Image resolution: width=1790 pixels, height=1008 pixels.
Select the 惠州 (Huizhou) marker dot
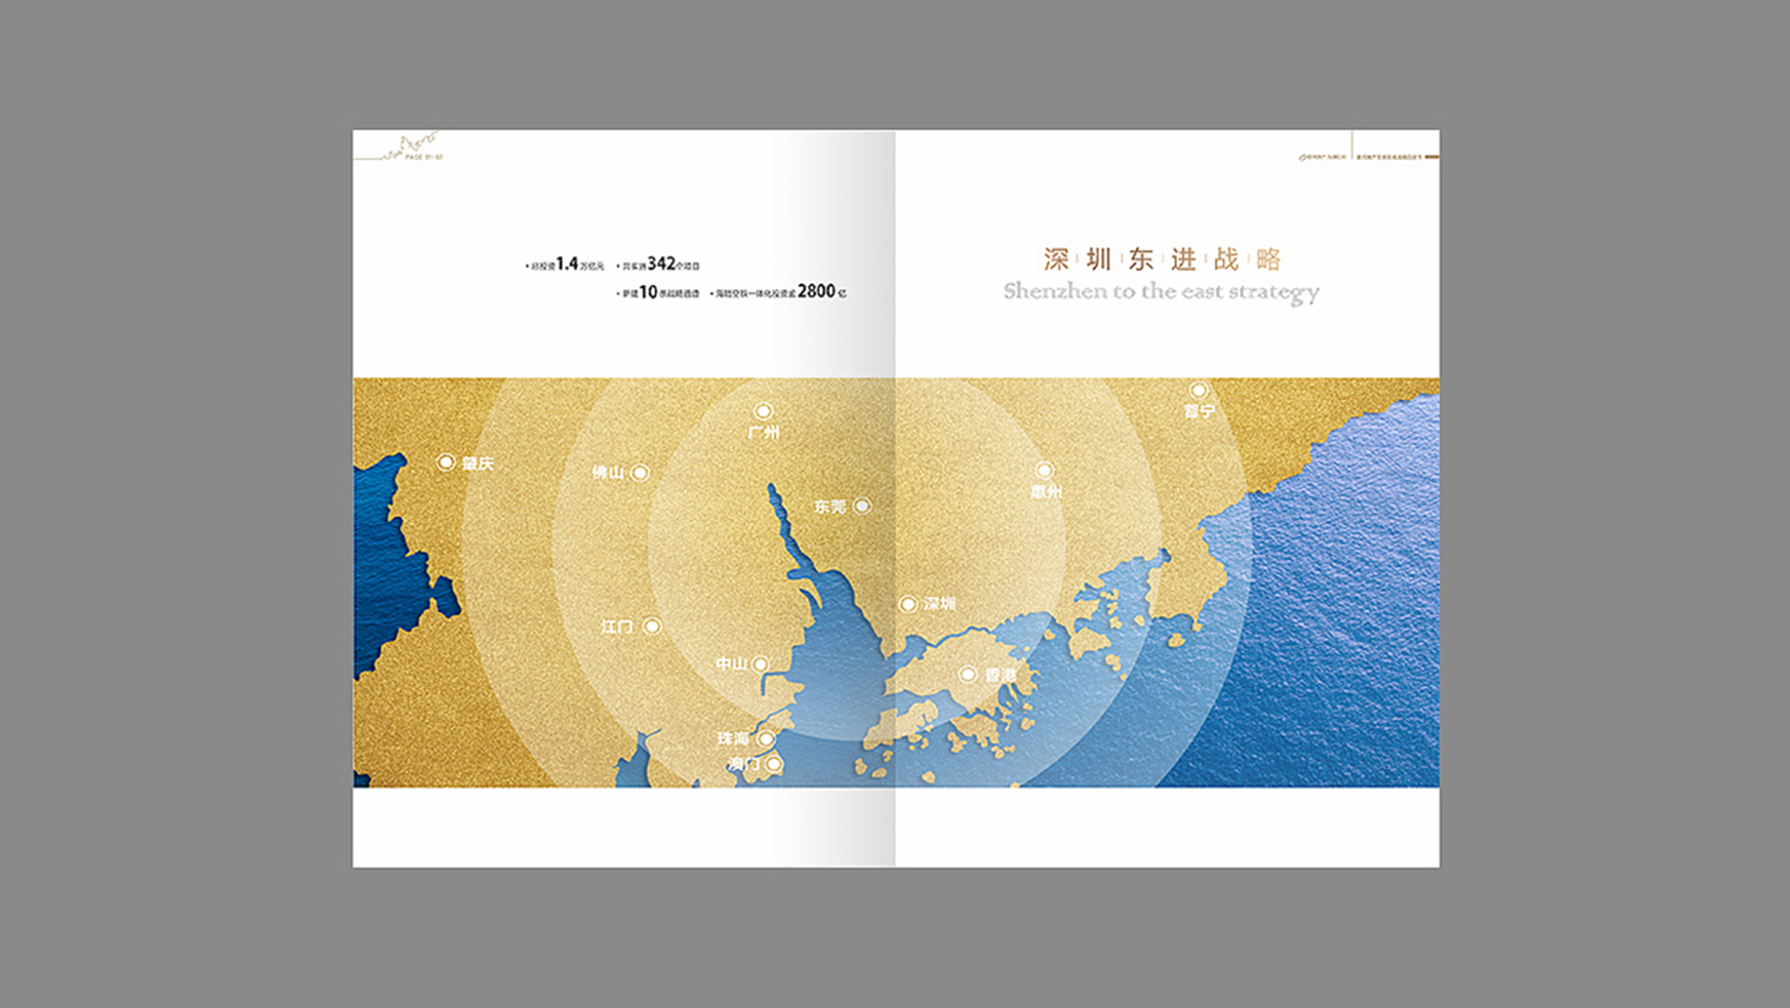(1044, 470)
